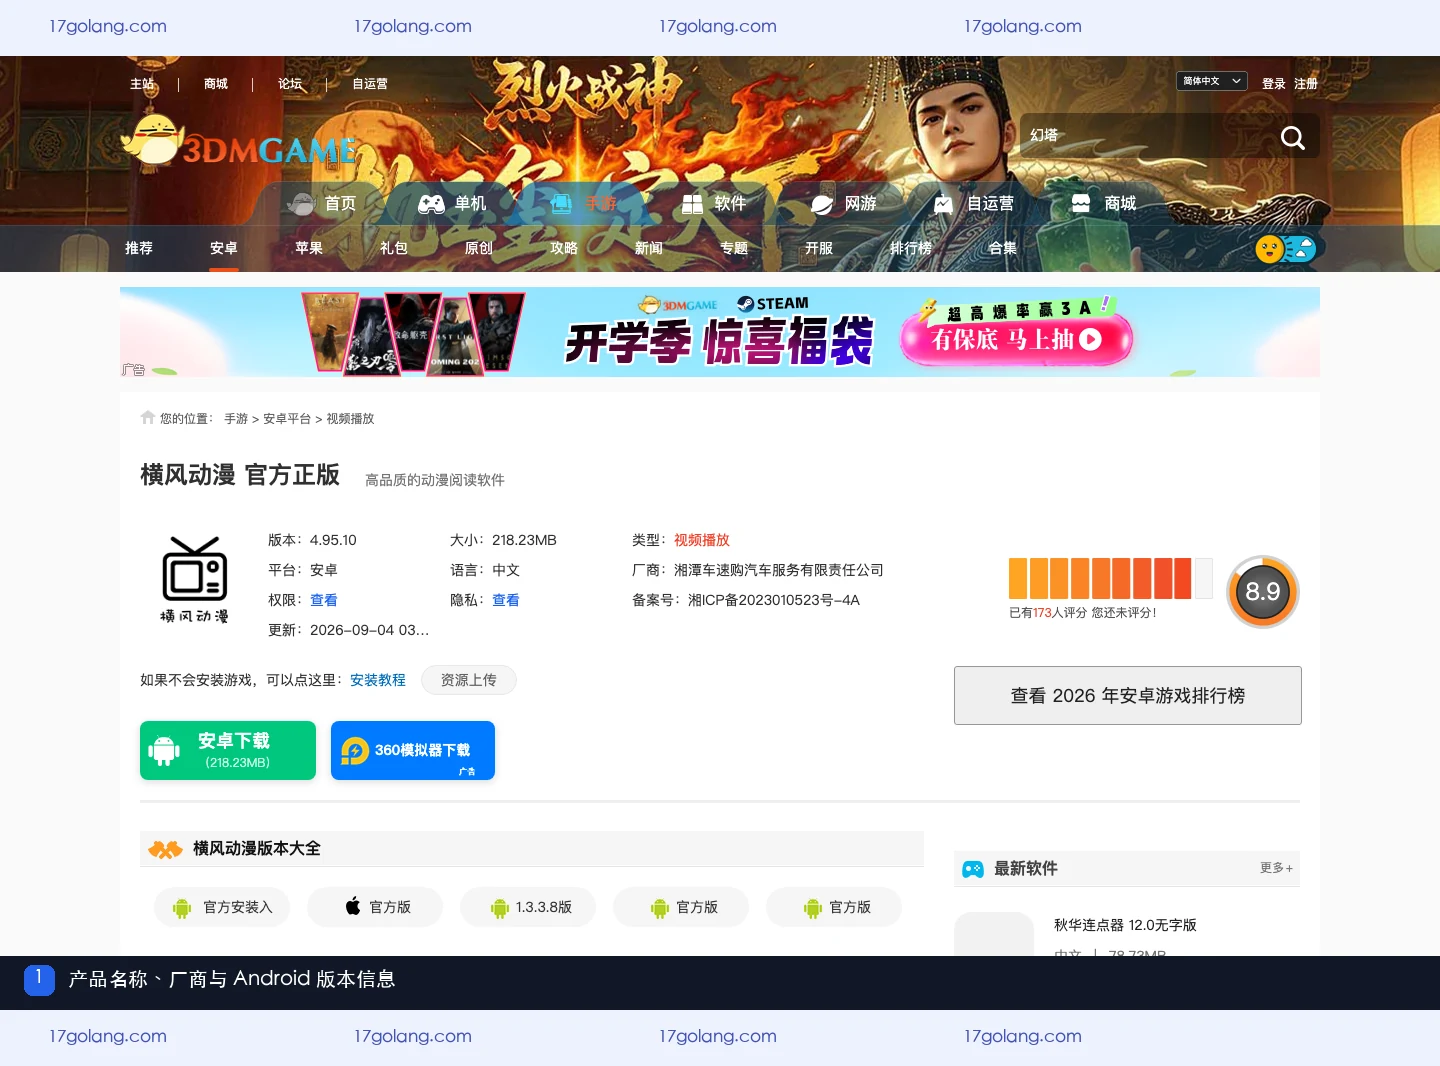Click the 秋华连点器 thumbnail
1440x1066 pixels.
pos(994,934)
